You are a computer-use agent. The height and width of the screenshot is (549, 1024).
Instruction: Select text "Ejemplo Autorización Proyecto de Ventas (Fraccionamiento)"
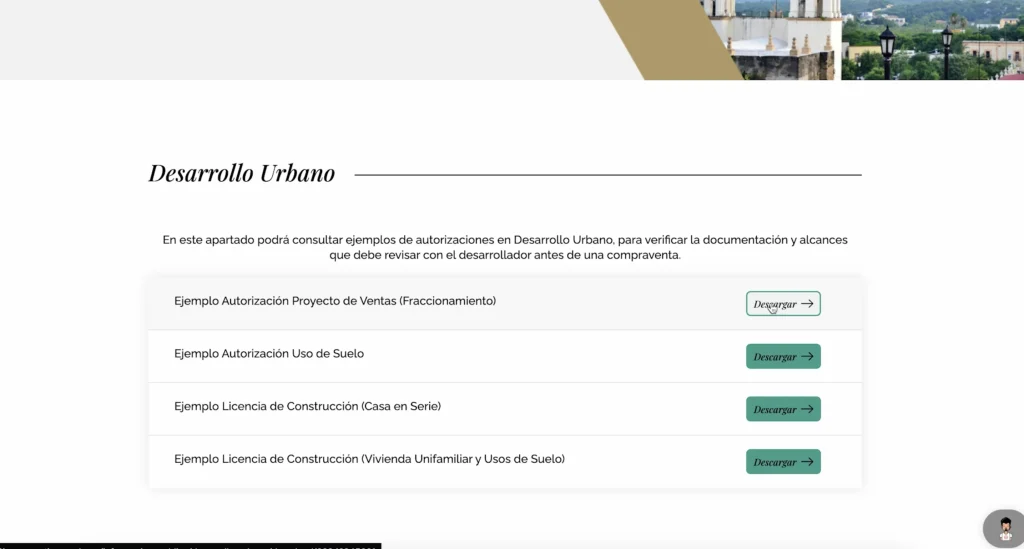(x=335, y=301)
